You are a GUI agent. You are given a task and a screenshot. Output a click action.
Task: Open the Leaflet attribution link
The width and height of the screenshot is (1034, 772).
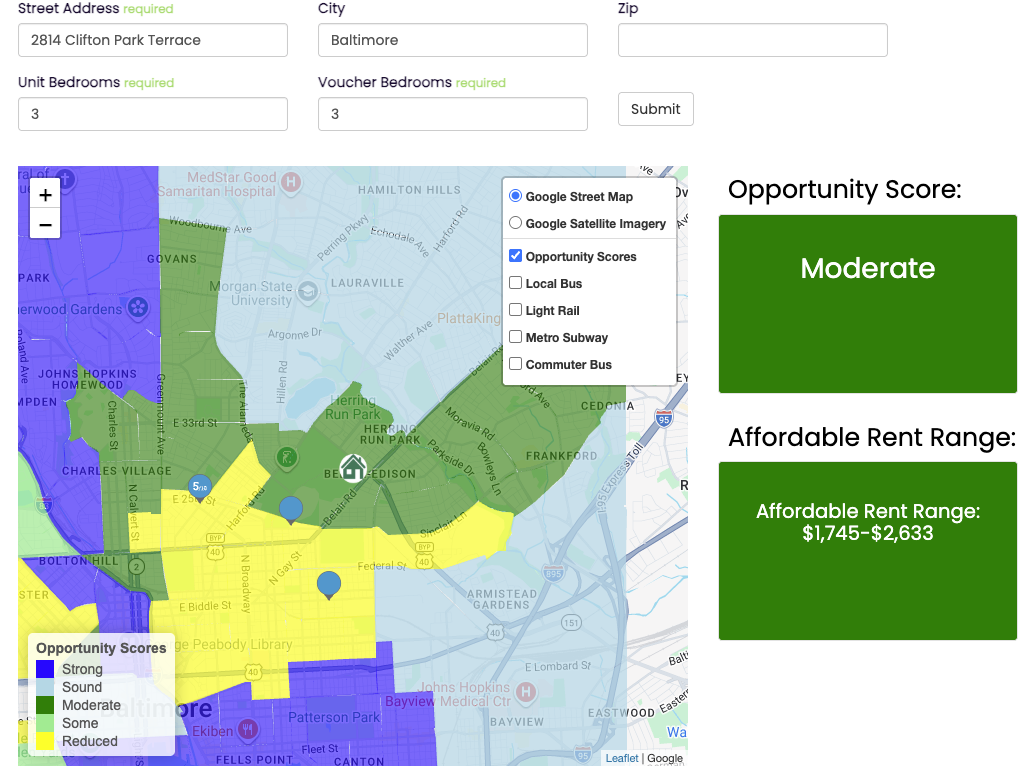point(622,758)
